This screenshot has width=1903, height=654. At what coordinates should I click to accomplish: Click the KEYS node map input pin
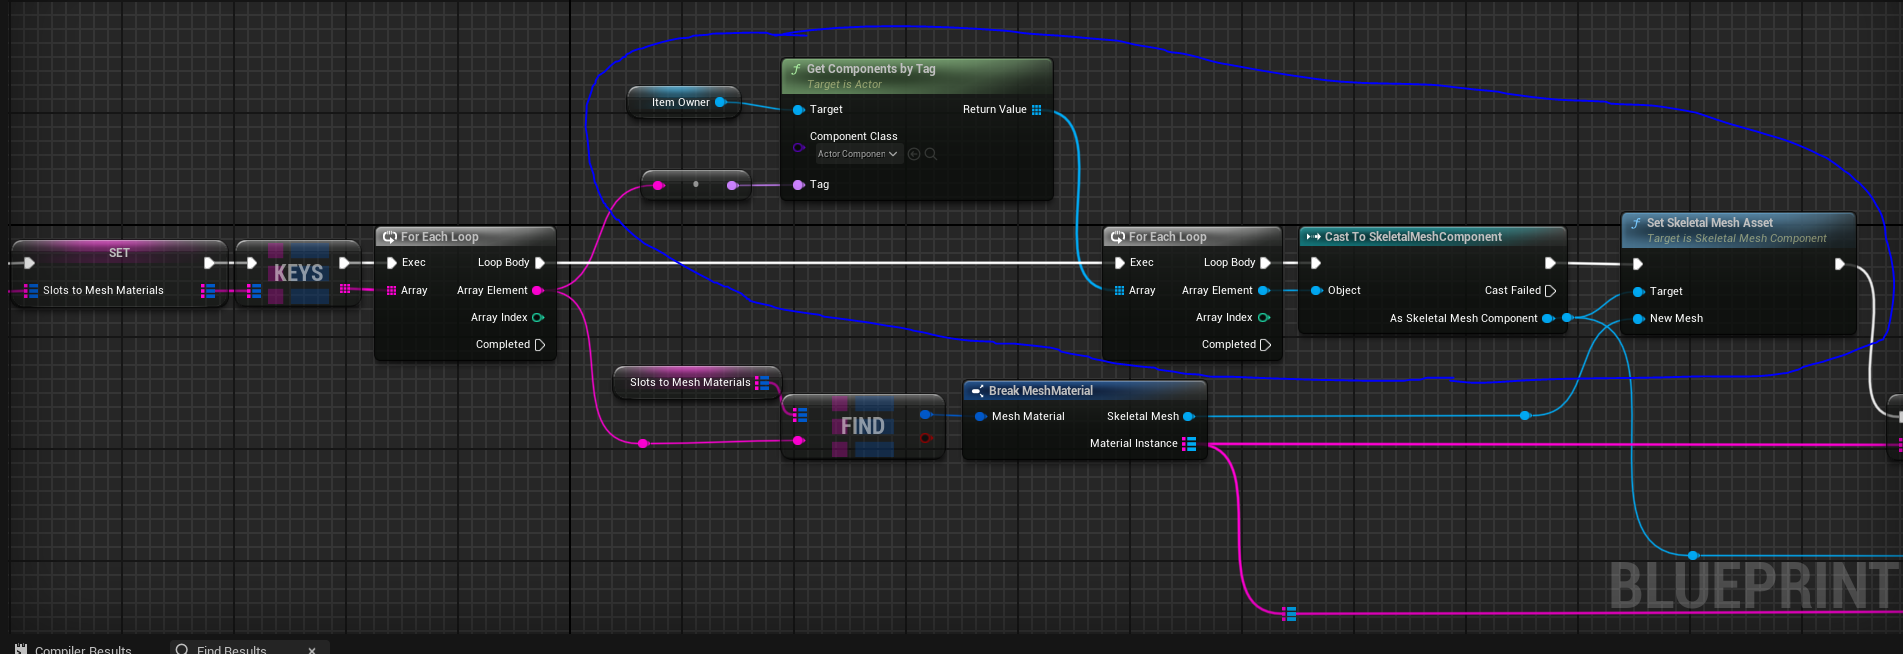254,291
